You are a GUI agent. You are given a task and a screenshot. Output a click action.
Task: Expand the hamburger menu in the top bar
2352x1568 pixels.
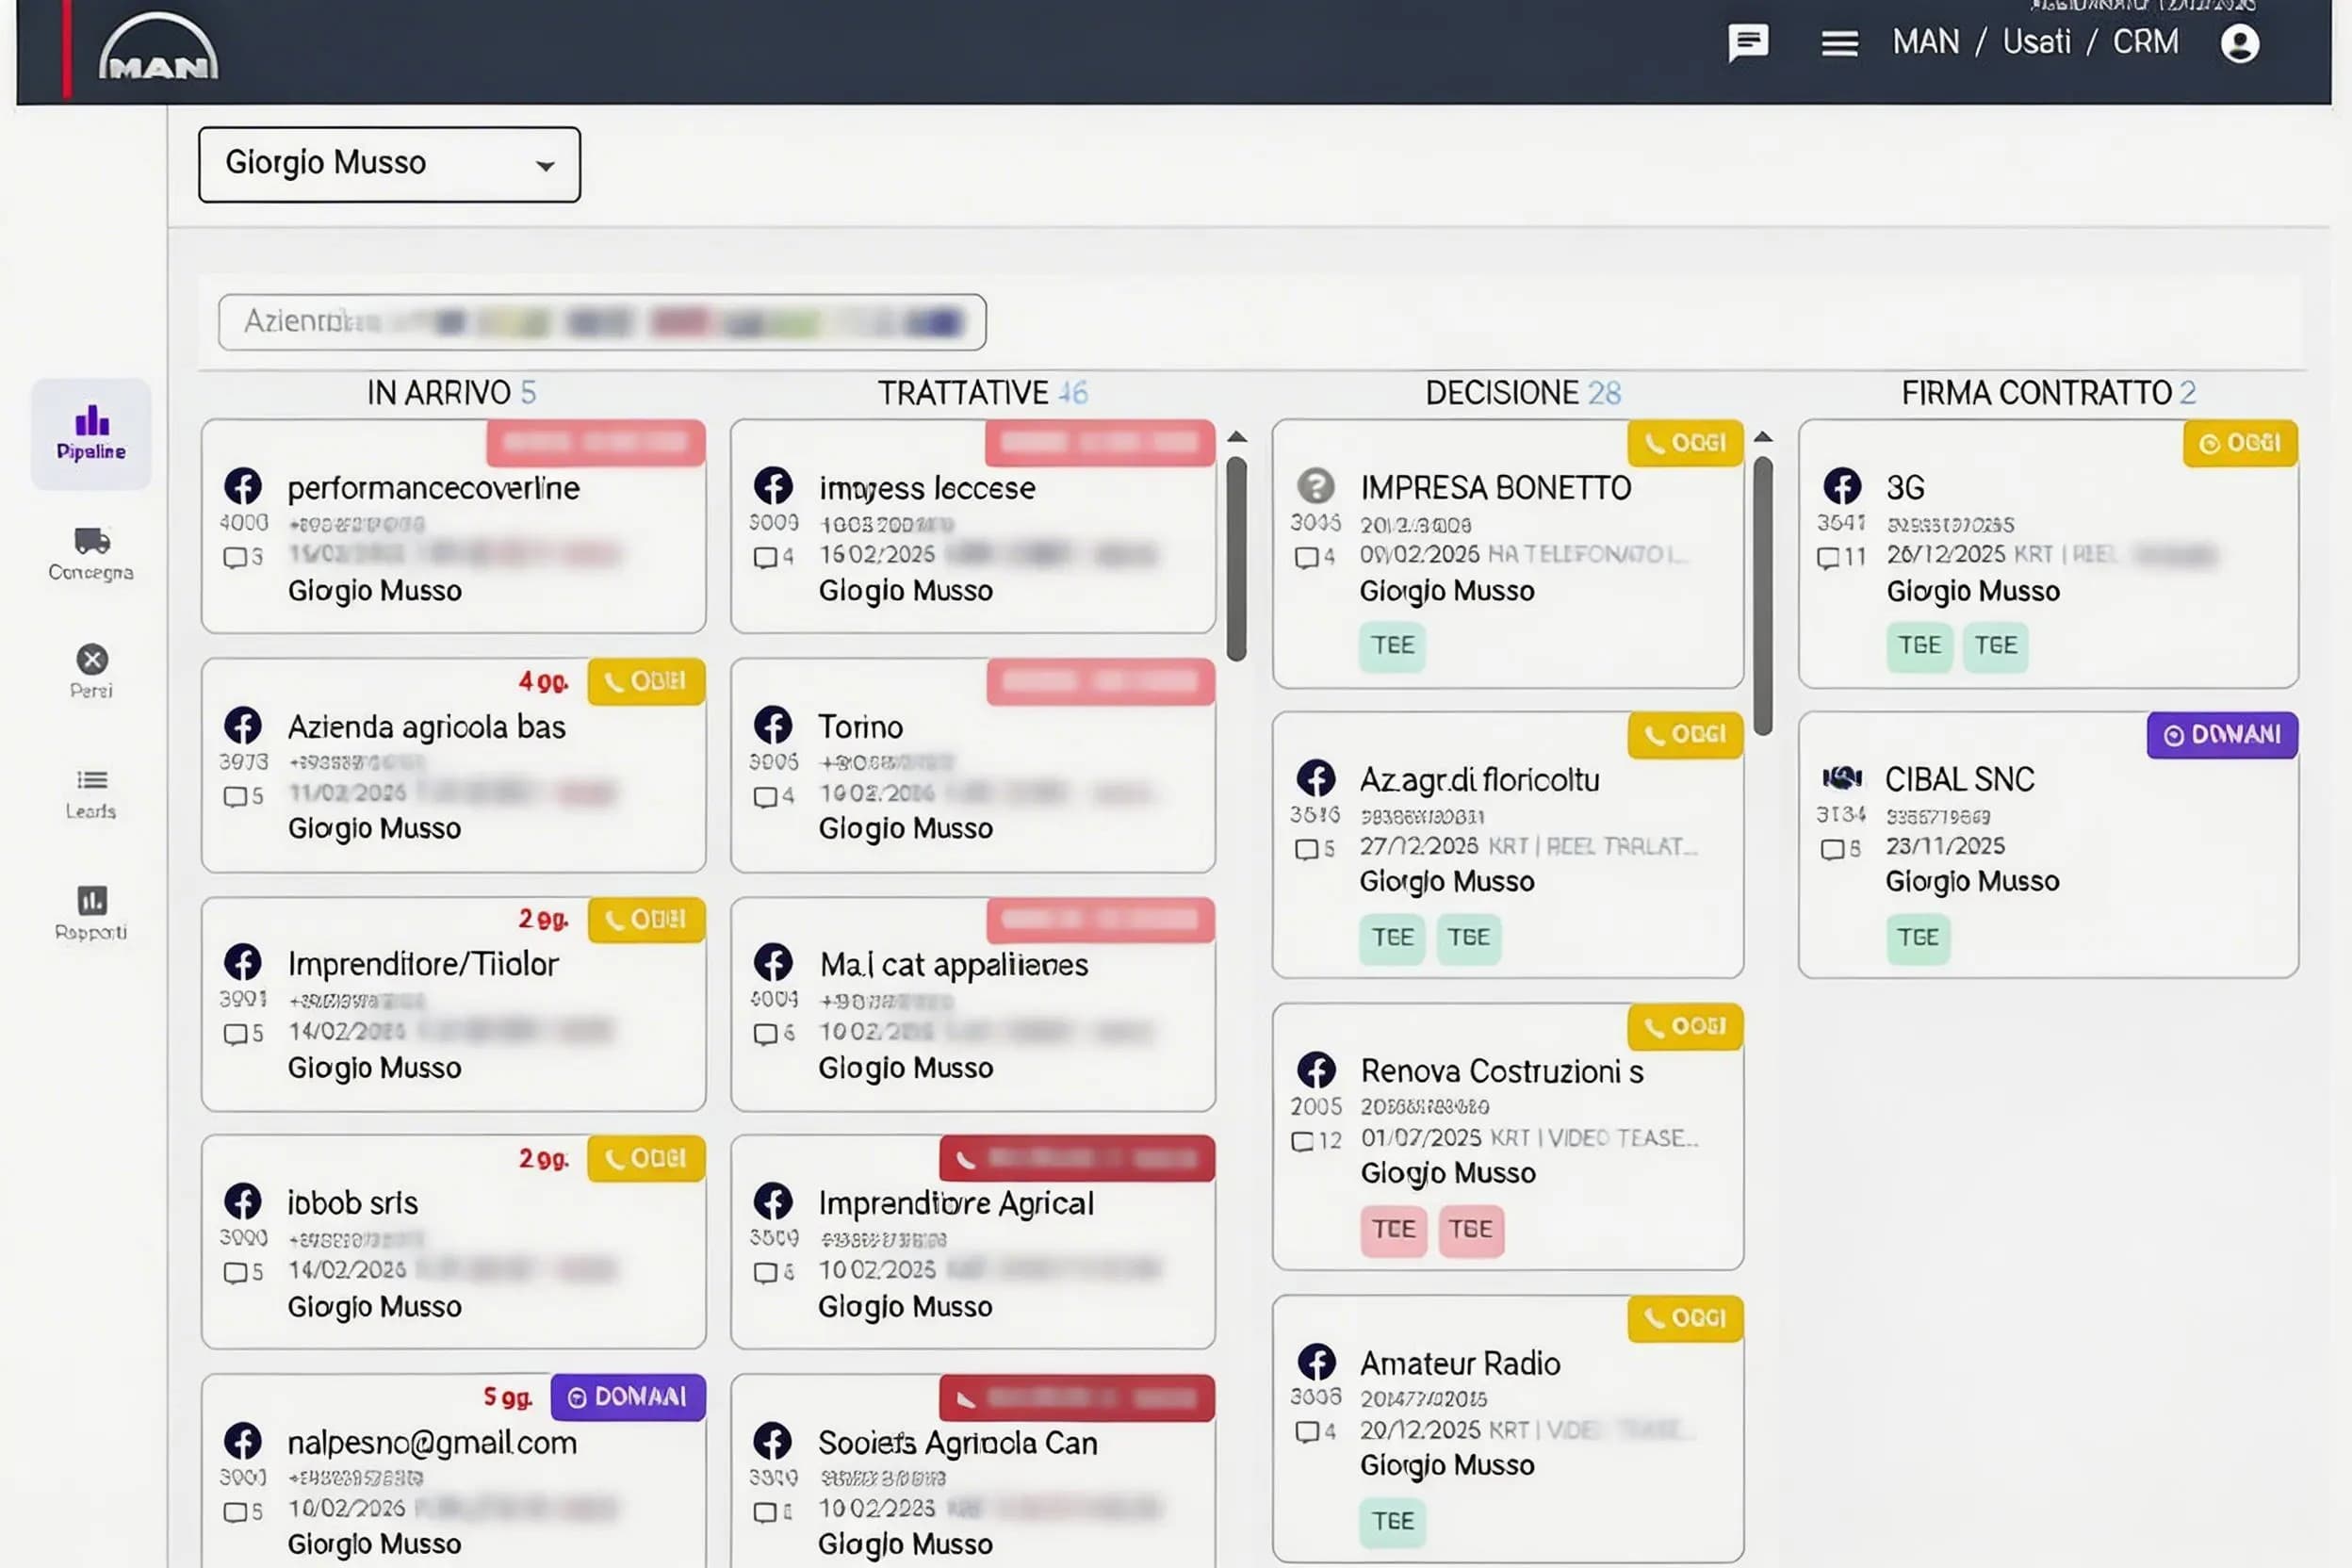point(1838,42)
